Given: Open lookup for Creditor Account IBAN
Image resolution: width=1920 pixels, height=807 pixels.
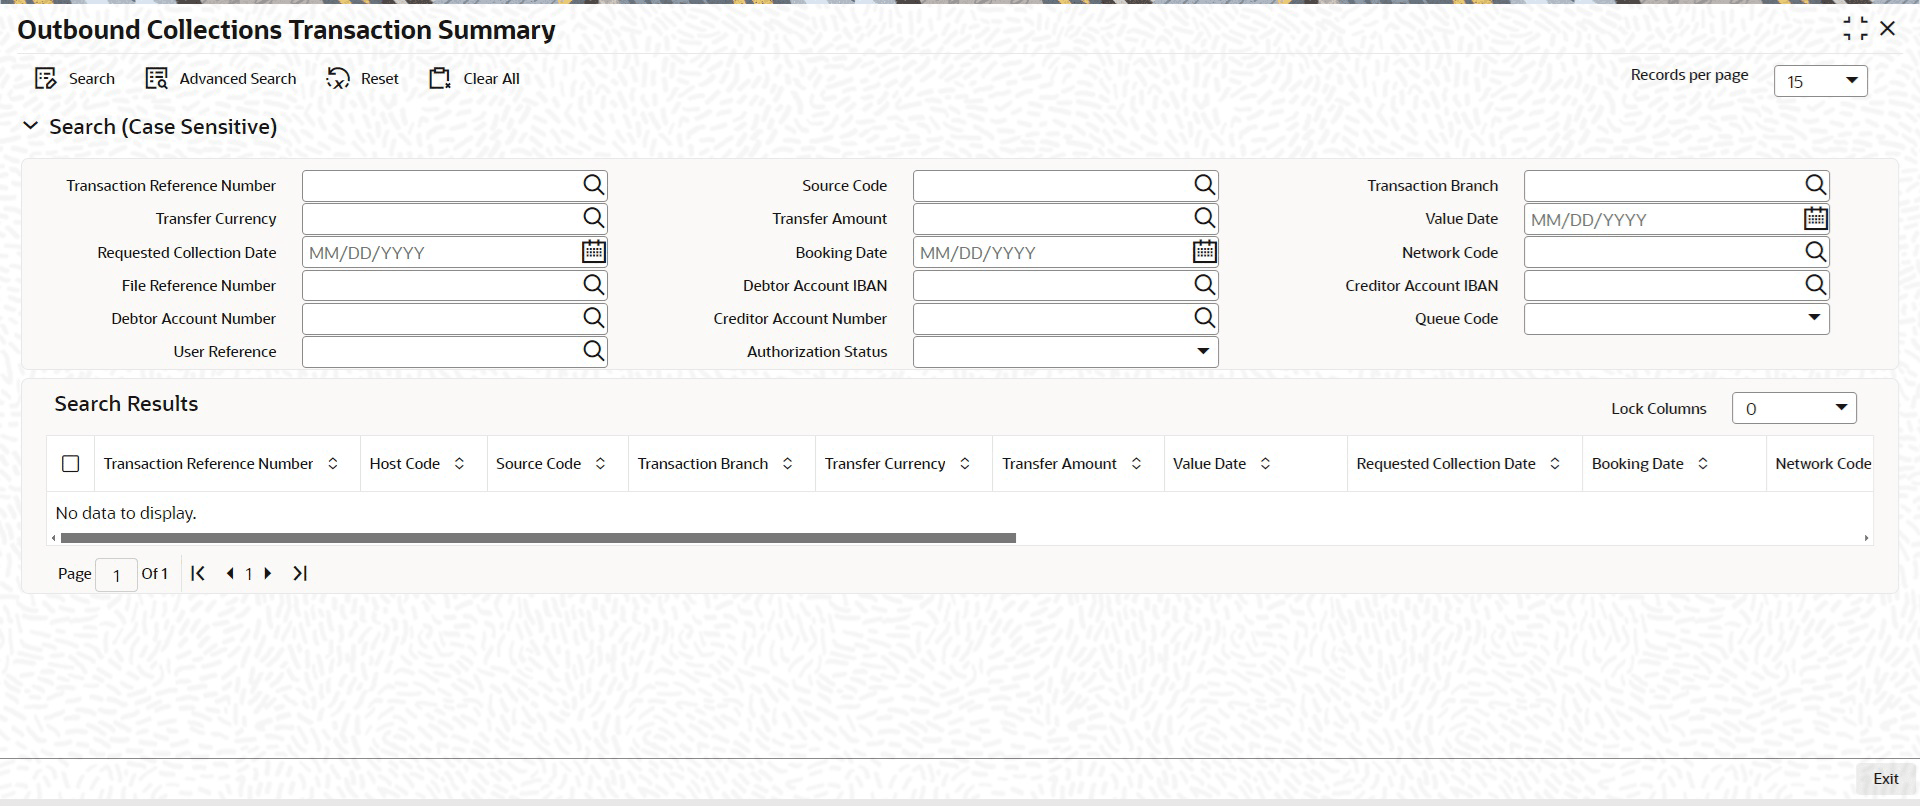Looking at the screenshot, I should [1816, 285].
